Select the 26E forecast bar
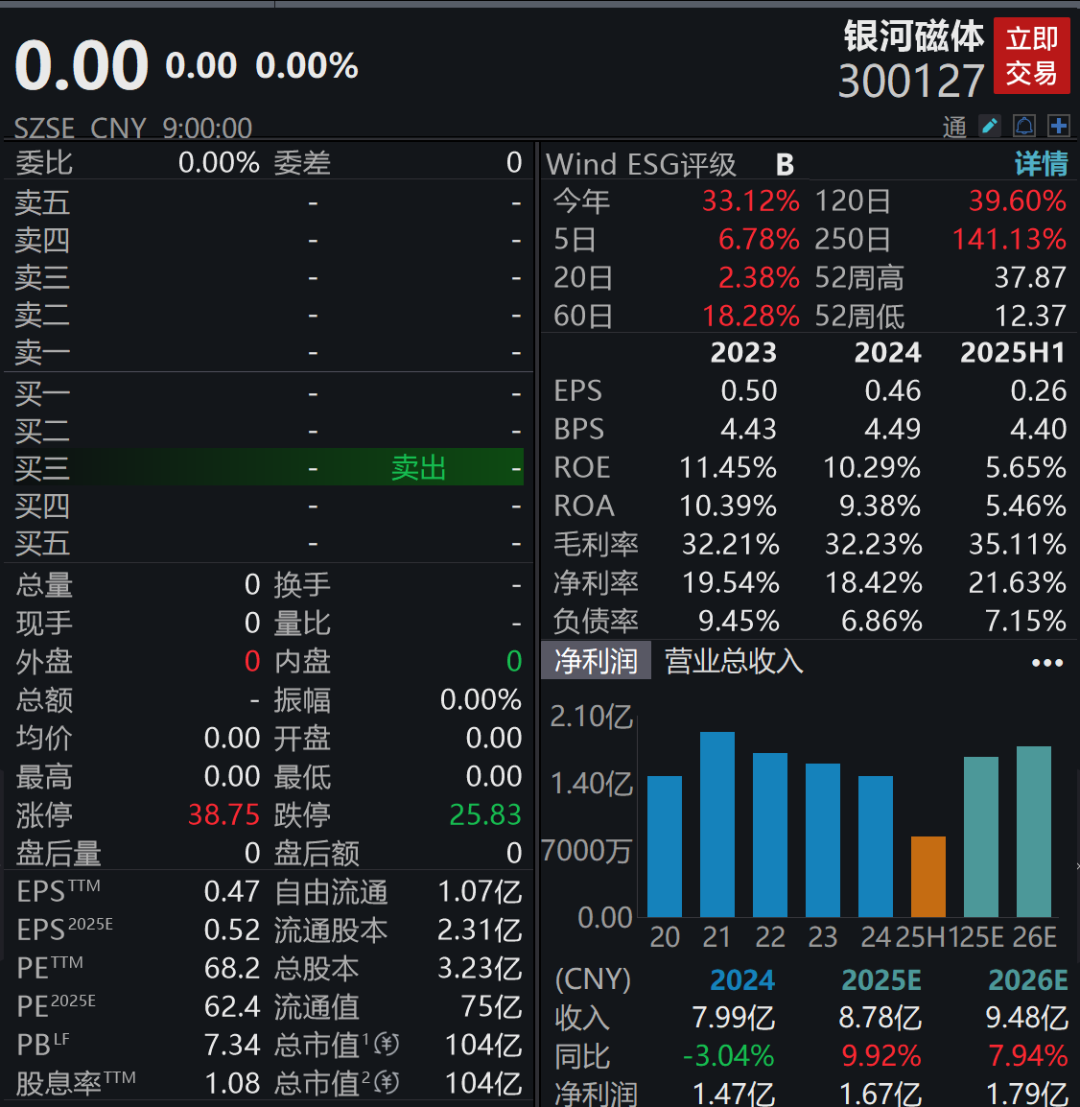Viewport: 1080px width, 1107px height. click(x=1033, y=832)
